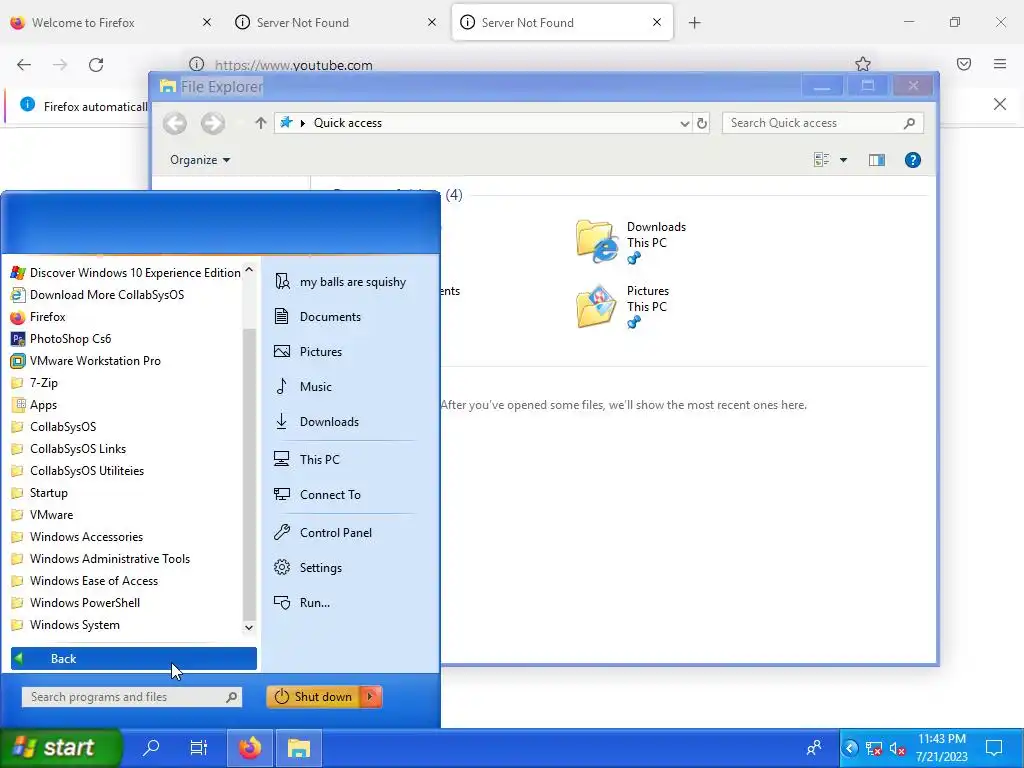1024x768 pixels.
Task: Open Pictures from the Start menu right pane
Action: point(308,351)
